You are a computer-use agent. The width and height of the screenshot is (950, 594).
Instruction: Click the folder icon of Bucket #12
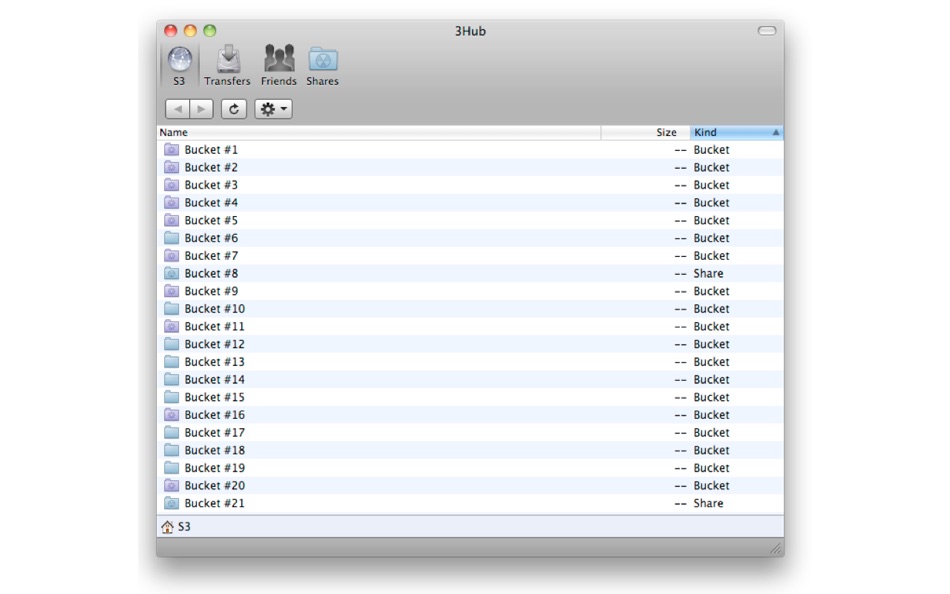tap(171, 344)
